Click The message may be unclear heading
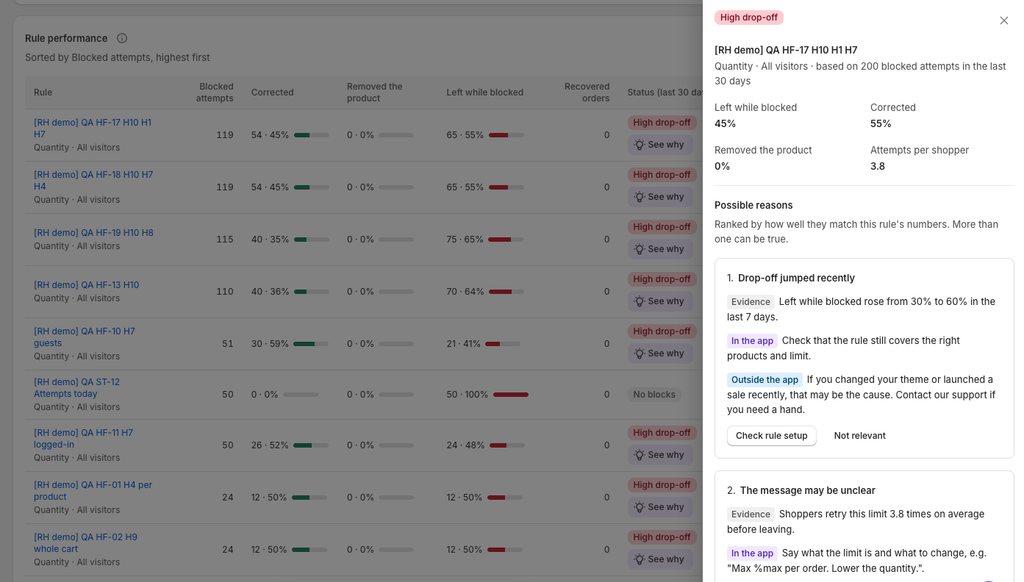Viewport: 1024px width, 582px height. [807, 491]
